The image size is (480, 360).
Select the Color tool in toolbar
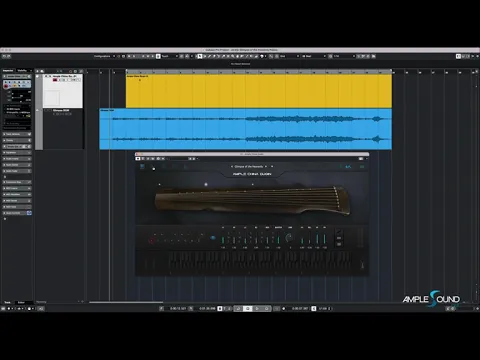click(262, 56)
